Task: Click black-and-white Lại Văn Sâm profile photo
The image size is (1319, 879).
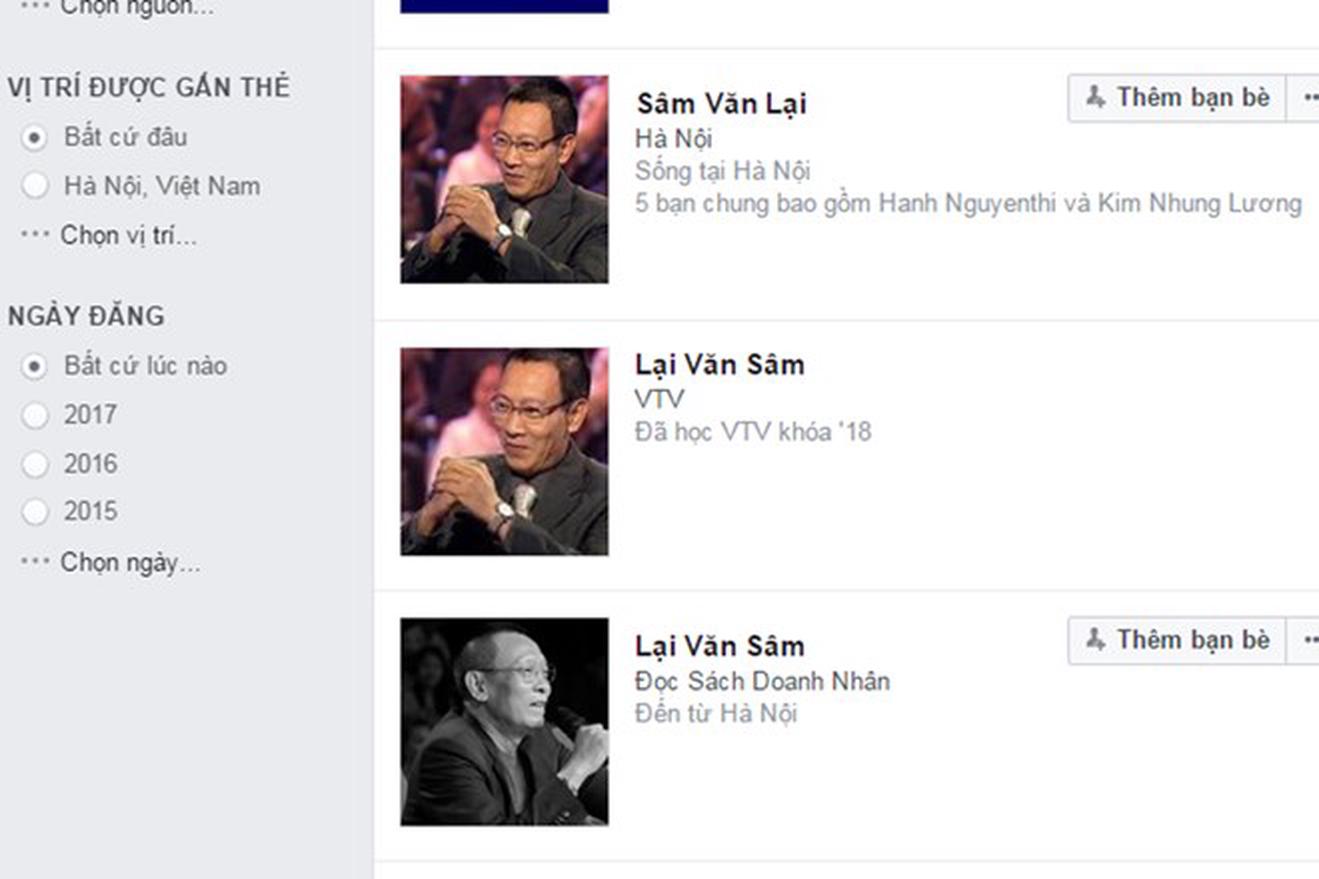Action: pos(504,721)
